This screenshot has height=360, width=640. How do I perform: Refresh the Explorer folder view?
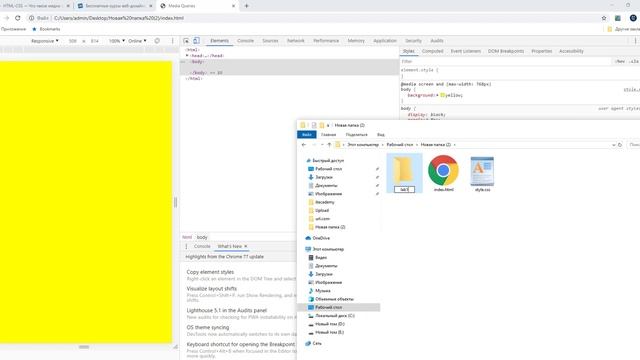point(620,145)
